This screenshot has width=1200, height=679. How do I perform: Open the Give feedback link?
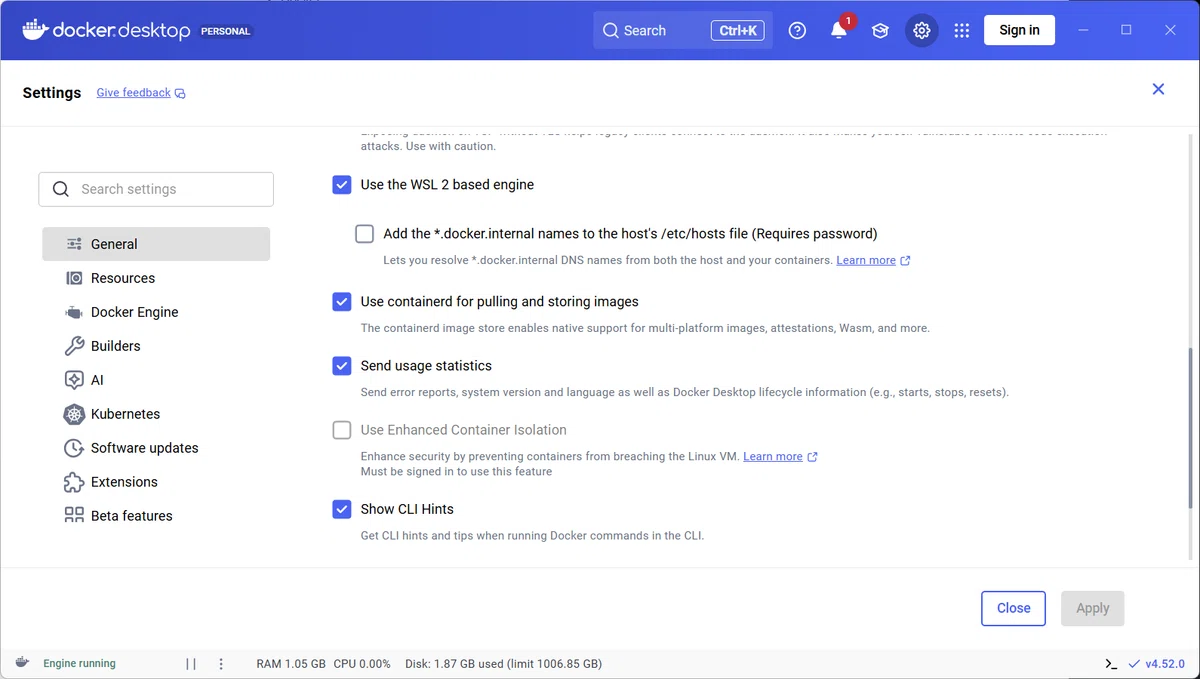point(133,93)
